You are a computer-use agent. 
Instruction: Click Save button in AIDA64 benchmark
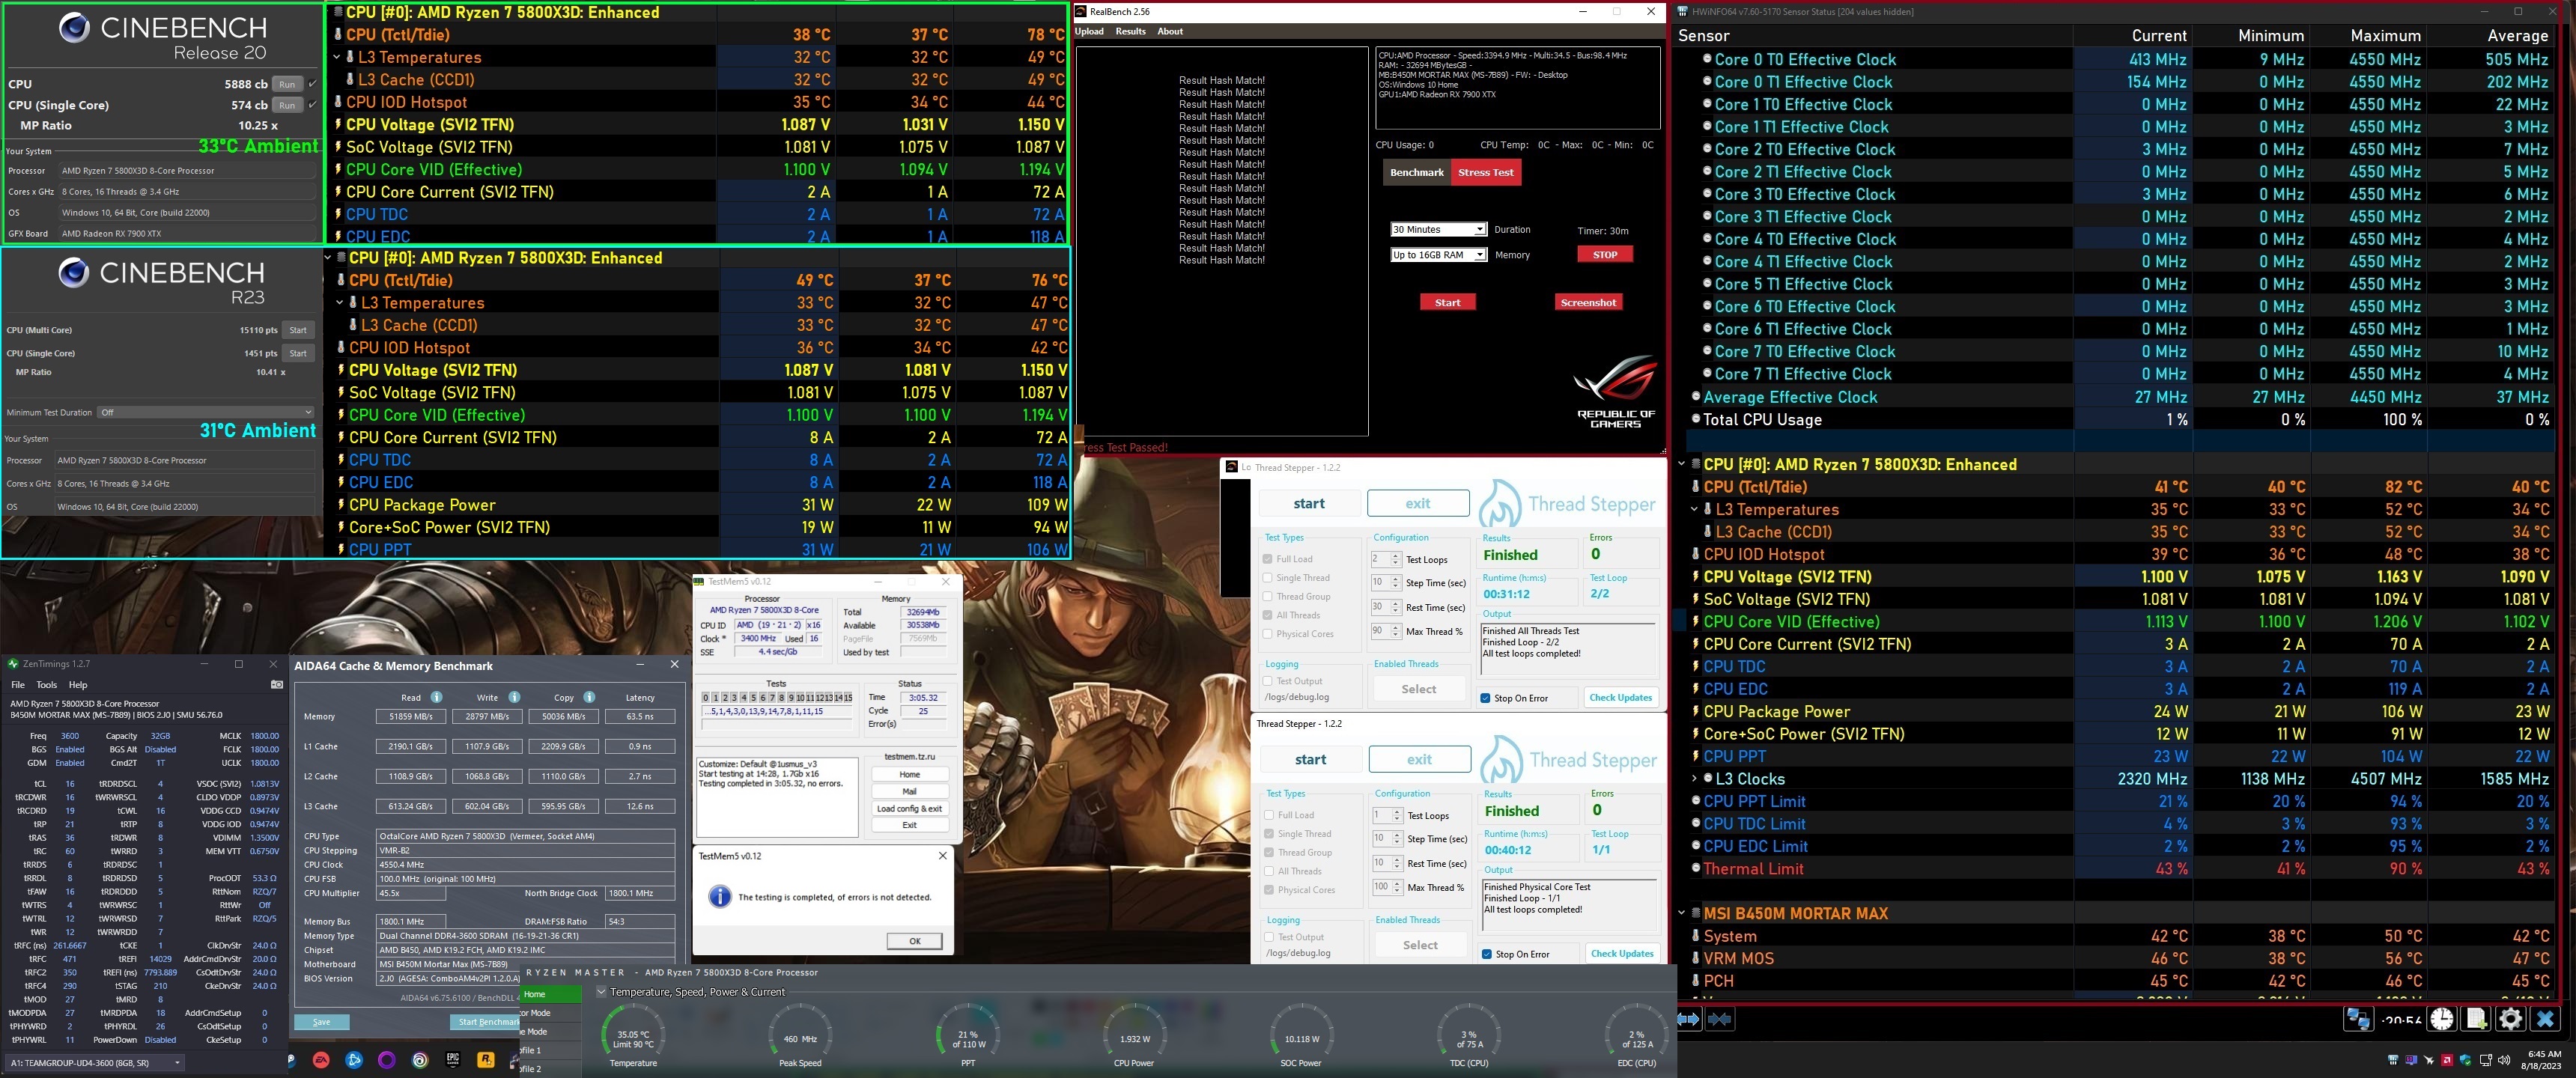[x=321, y=1022]
